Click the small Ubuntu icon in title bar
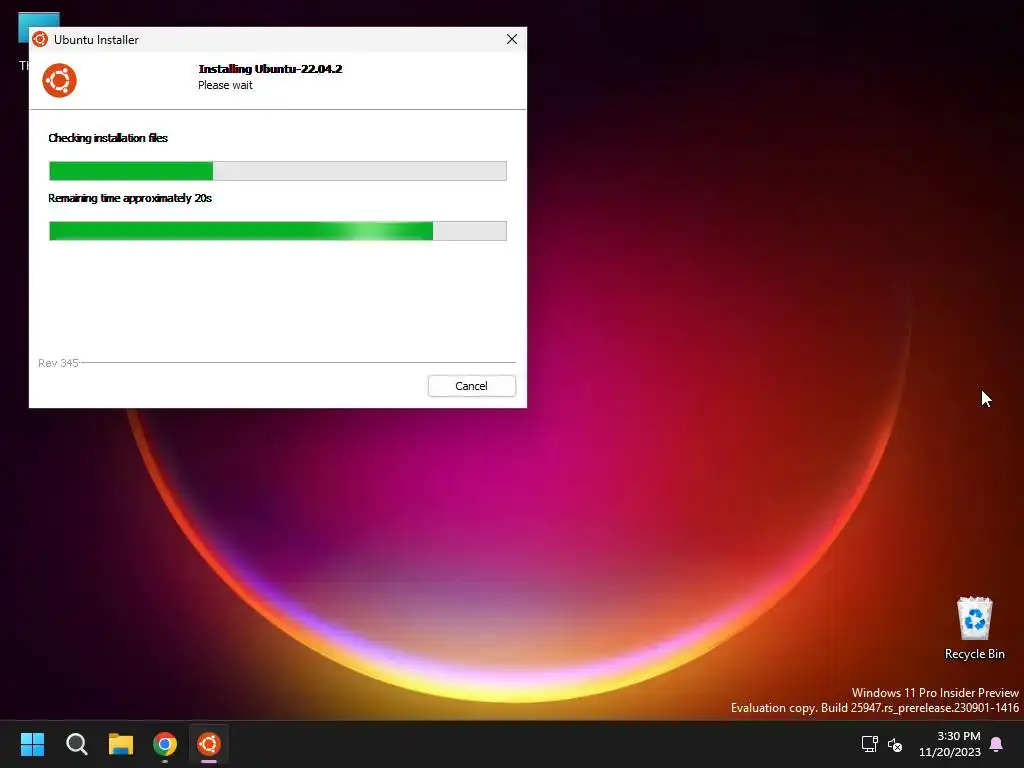1024x768 pixels. (40, 39)
